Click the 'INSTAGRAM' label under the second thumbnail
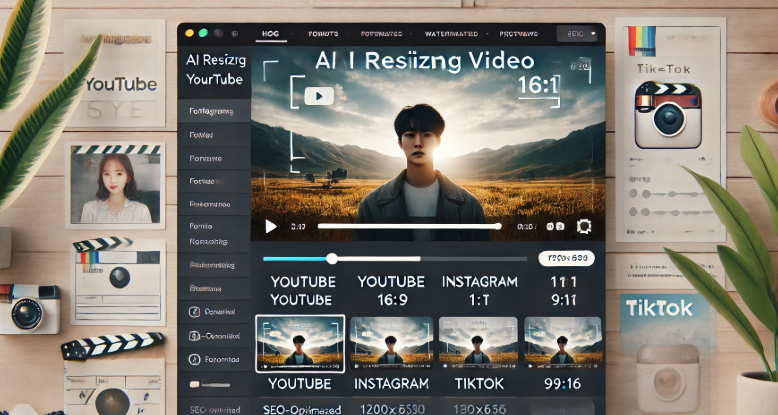 click(391, 384)
